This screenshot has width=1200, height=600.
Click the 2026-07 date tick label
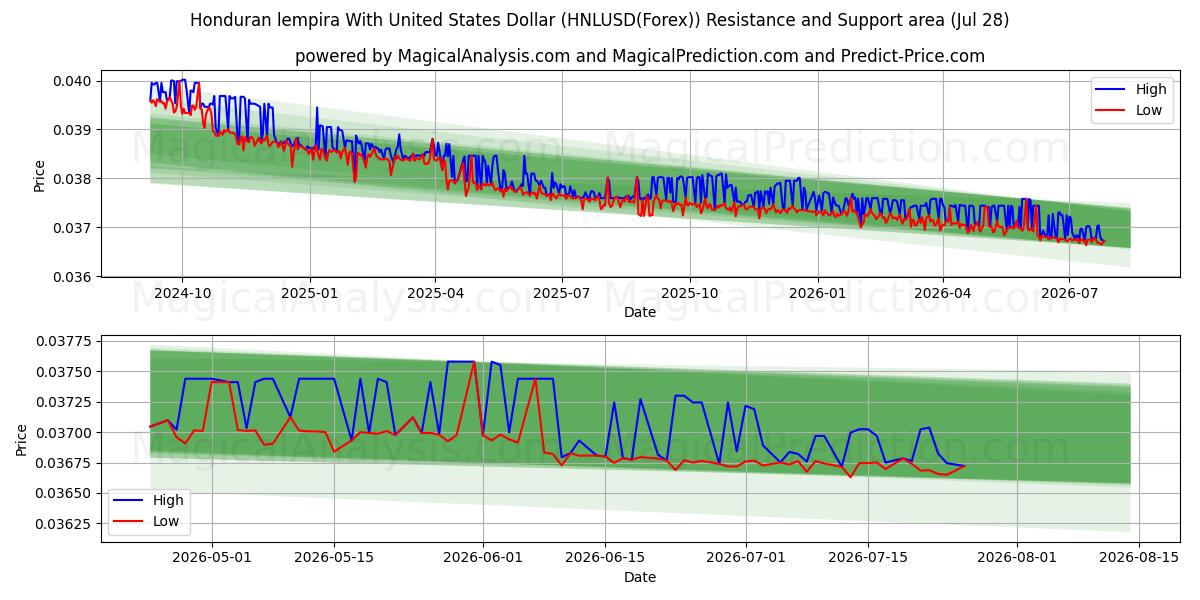point(1068,294)
